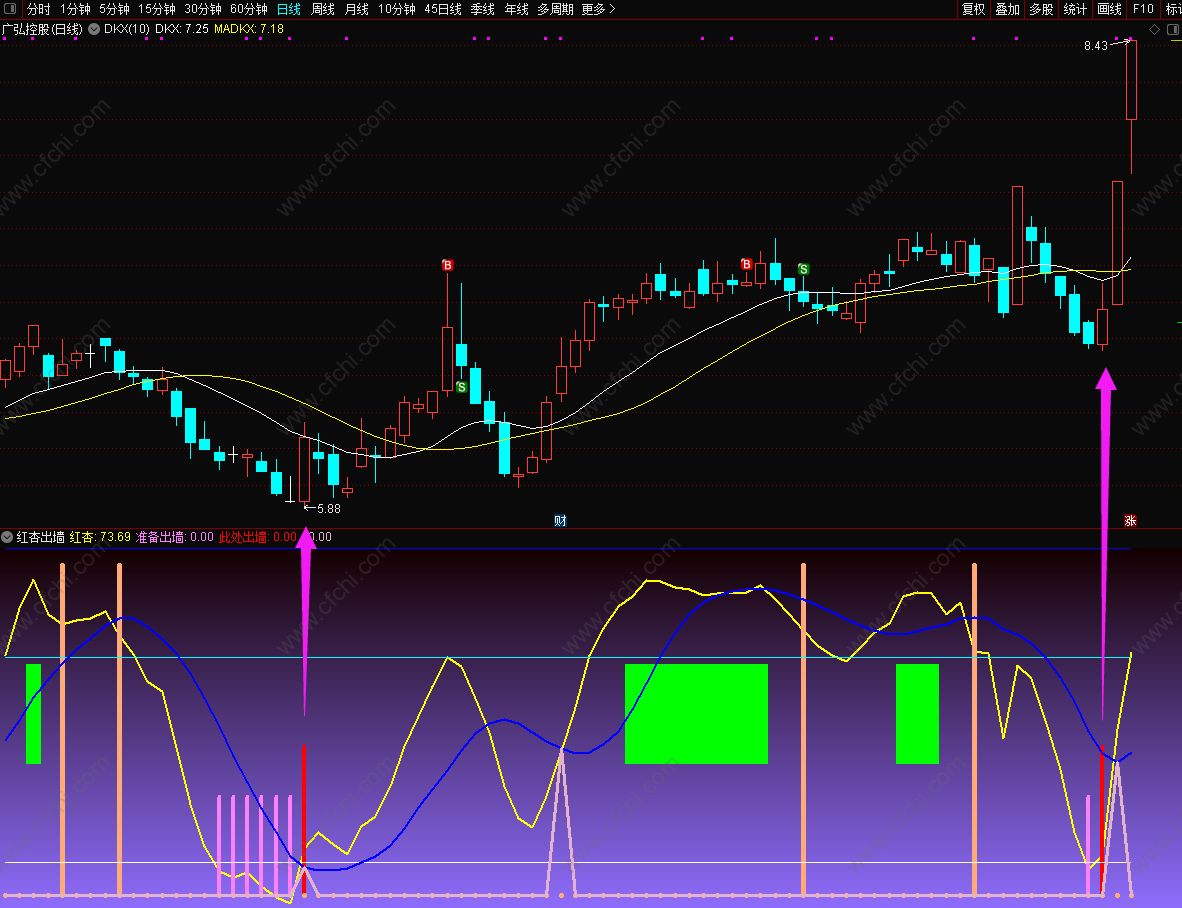Click the red 涨 marker at bottom right

click(x=1130, y=521)
